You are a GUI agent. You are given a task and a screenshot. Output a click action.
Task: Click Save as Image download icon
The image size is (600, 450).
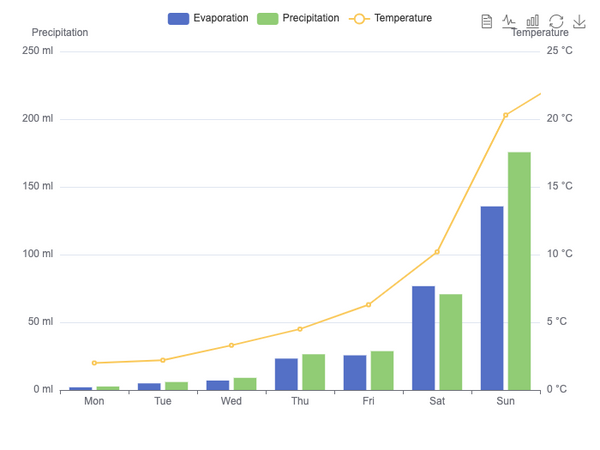(579, 21)
